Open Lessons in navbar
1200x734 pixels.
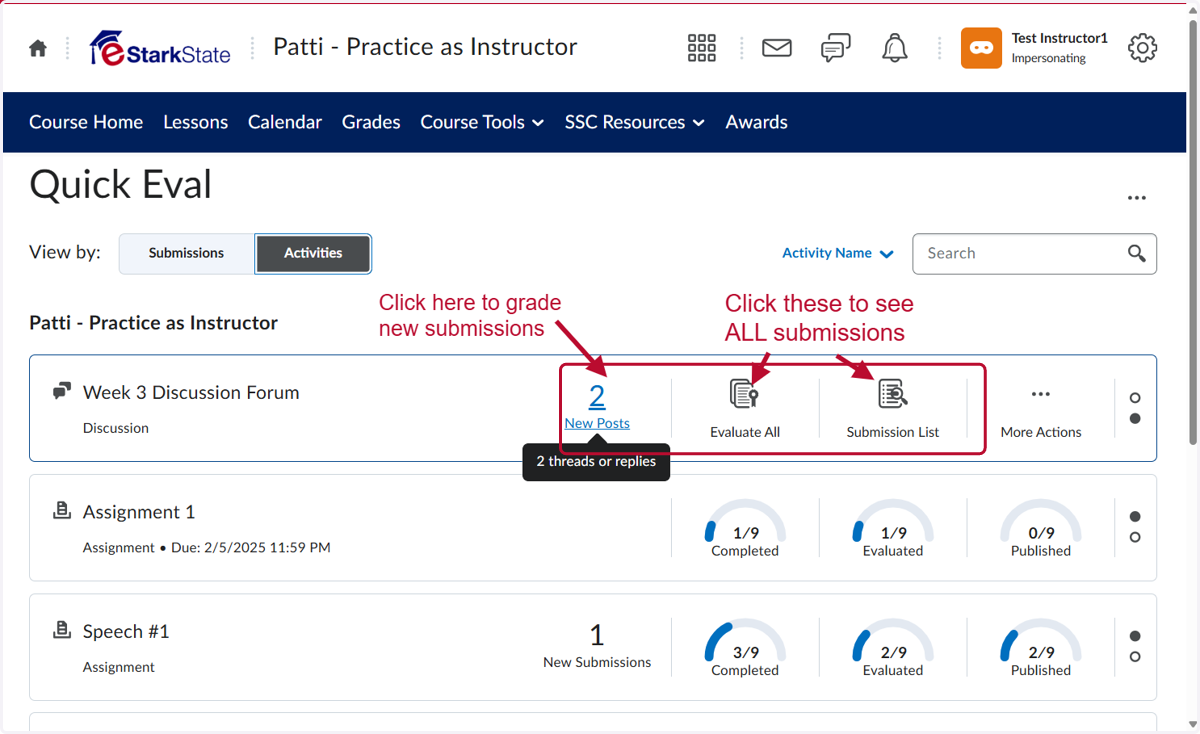pos(196,122)
